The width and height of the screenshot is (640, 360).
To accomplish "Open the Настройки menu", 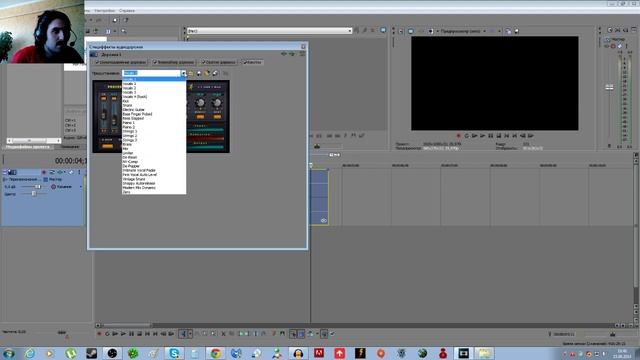I will click(104, 11).
